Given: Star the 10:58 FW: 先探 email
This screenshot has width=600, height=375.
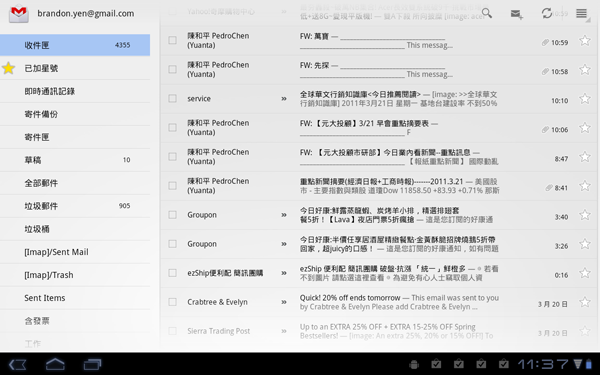Looking at the screenshot, I should pos(585,69).
